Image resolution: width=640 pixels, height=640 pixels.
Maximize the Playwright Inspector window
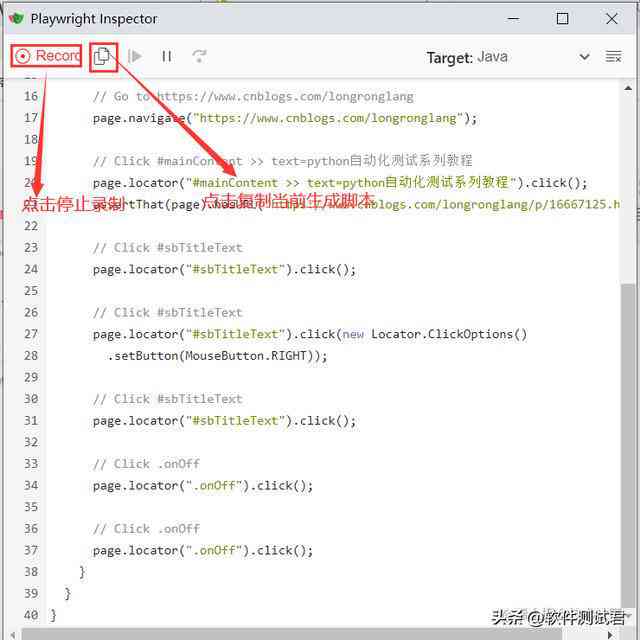[x=562, y=18]
